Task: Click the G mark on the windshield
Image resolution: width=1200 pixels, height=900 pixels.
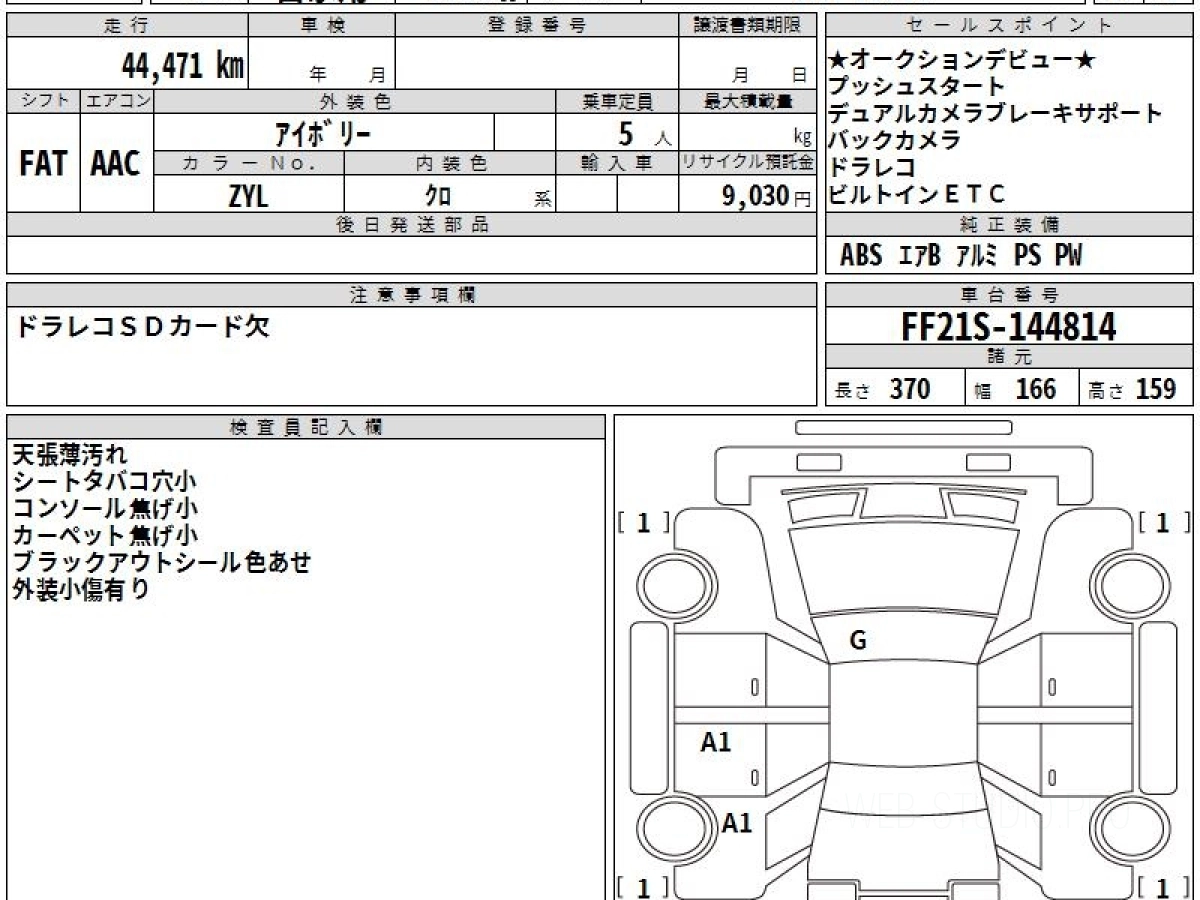Action: click(857, 641)
